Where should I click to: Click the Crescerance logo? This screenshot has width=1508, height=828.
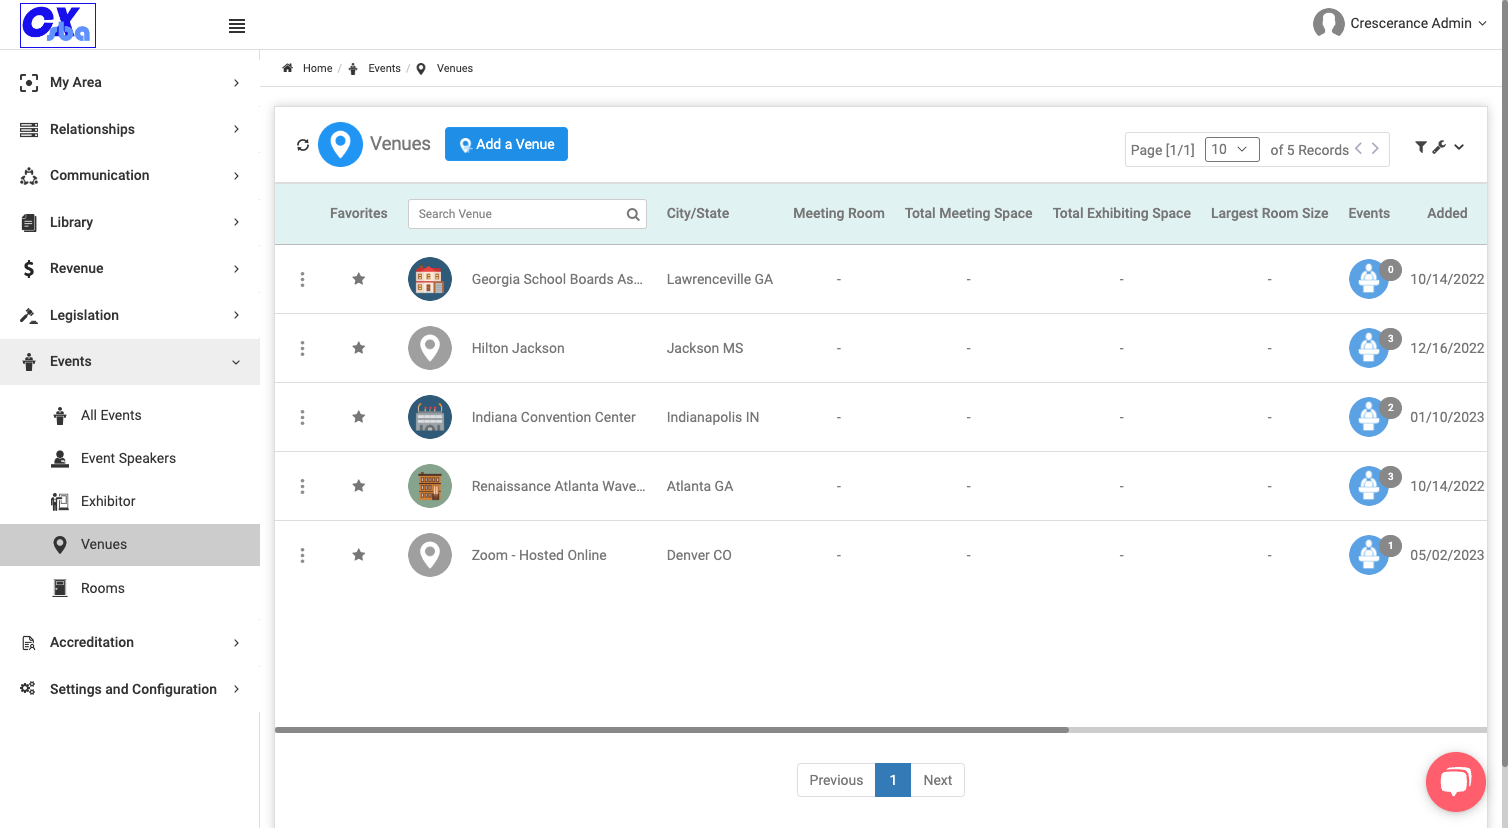tap(58, 25)
